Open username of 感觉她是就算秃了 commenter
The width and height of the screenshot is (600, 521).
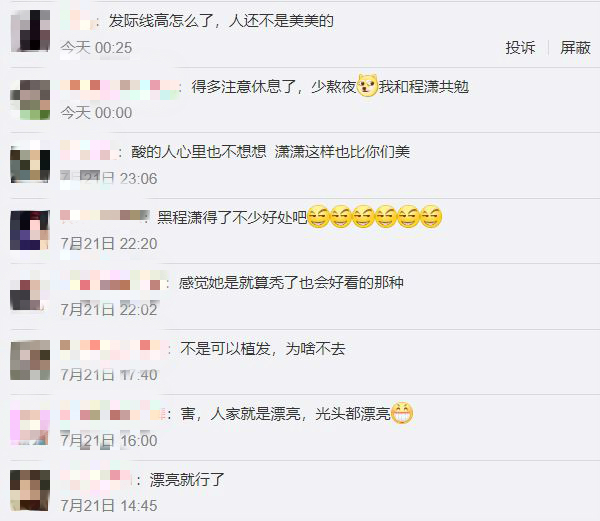coord(113,283)
